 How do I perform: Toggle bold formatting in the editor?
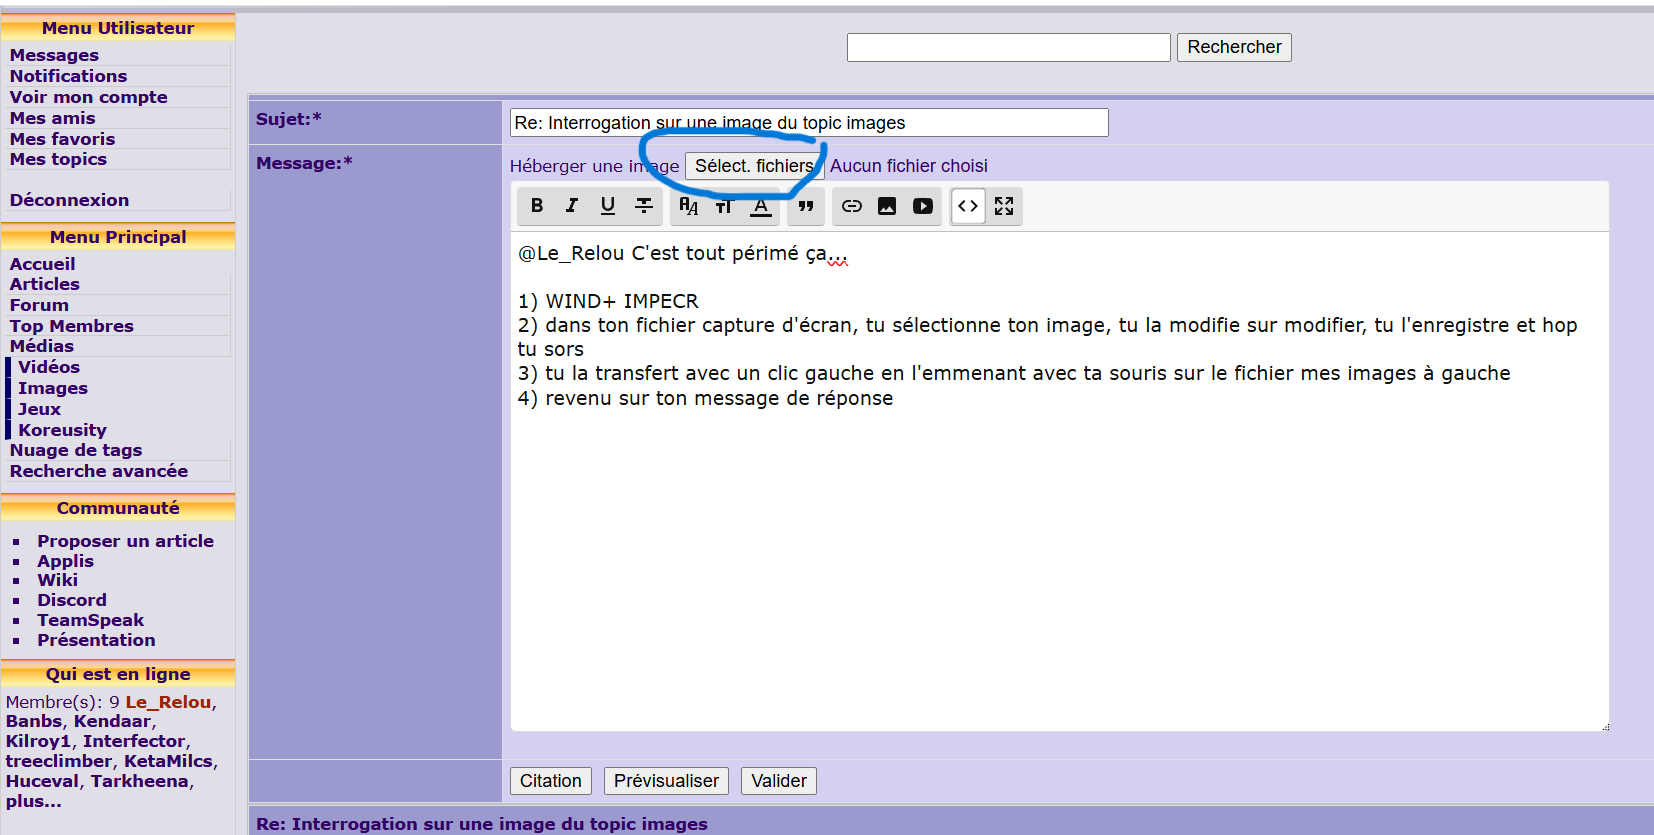pyautogui.click(x=537, y=206)
